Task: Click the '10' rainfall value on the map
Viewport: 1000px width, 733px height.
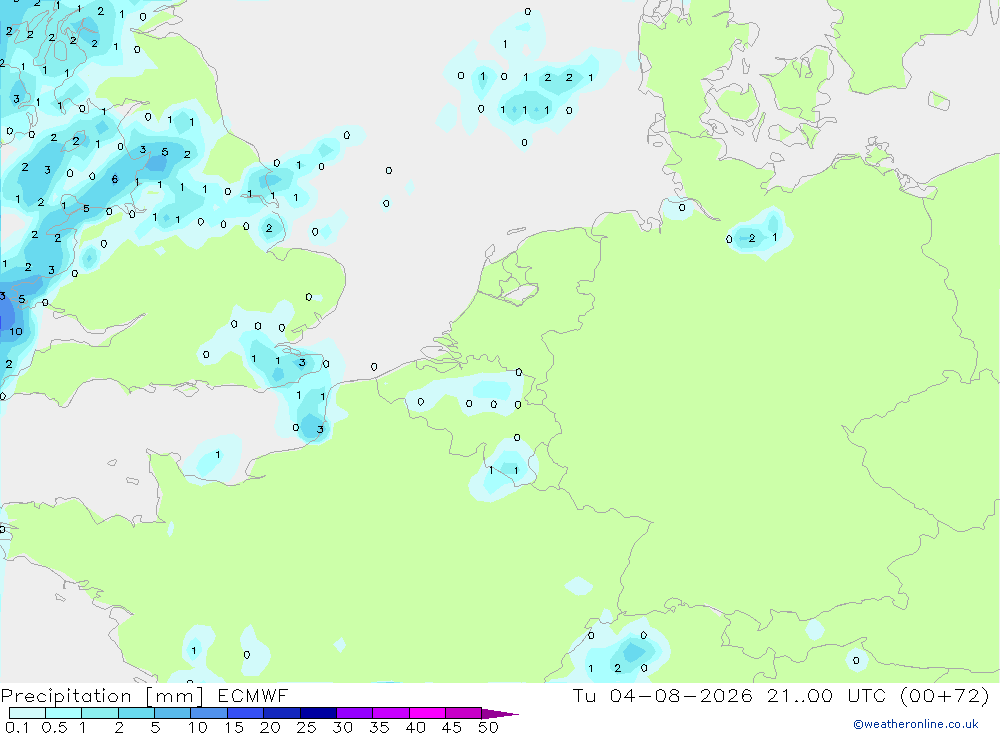Action: click(x=16, y=331)
